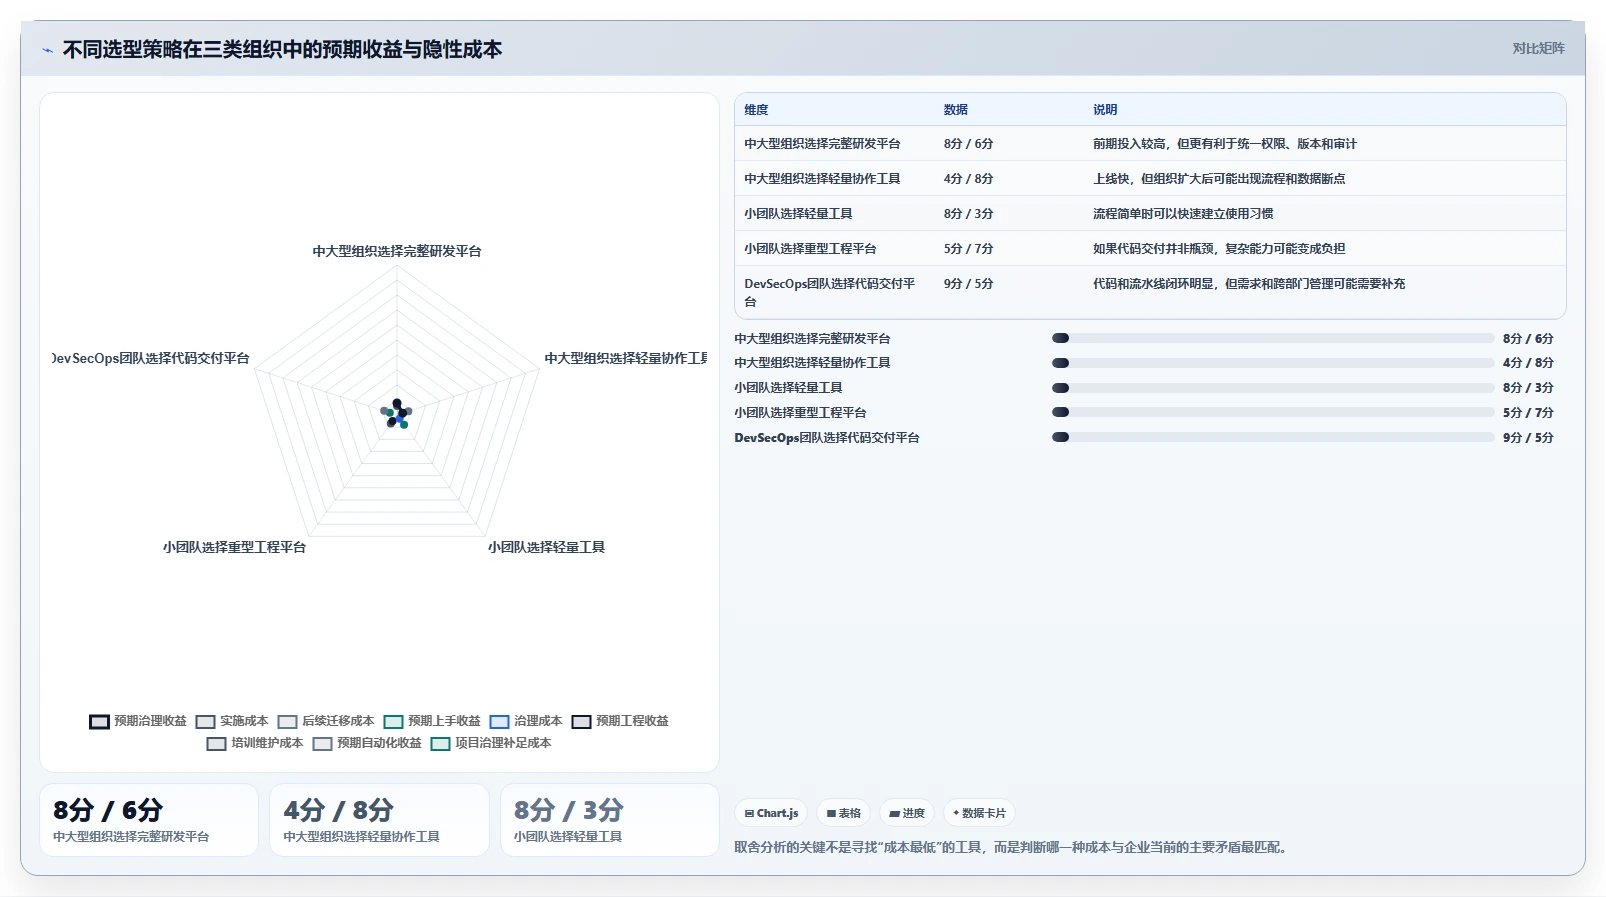Click the 维度 column header
Screen dimensions: 1606x897
pyautogui.click(x=756, y=110)
